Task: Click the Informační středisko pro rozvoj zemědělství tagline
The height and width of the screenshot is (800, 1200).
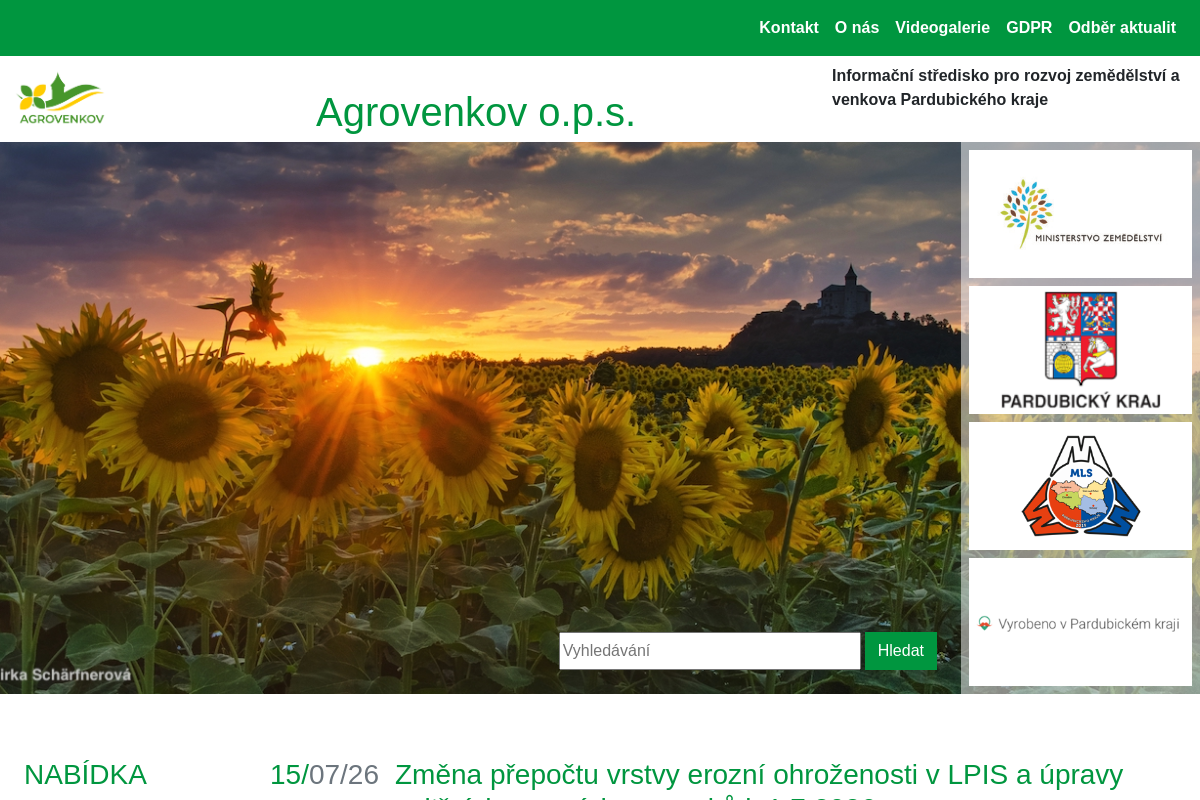Action: point(1006,88)
